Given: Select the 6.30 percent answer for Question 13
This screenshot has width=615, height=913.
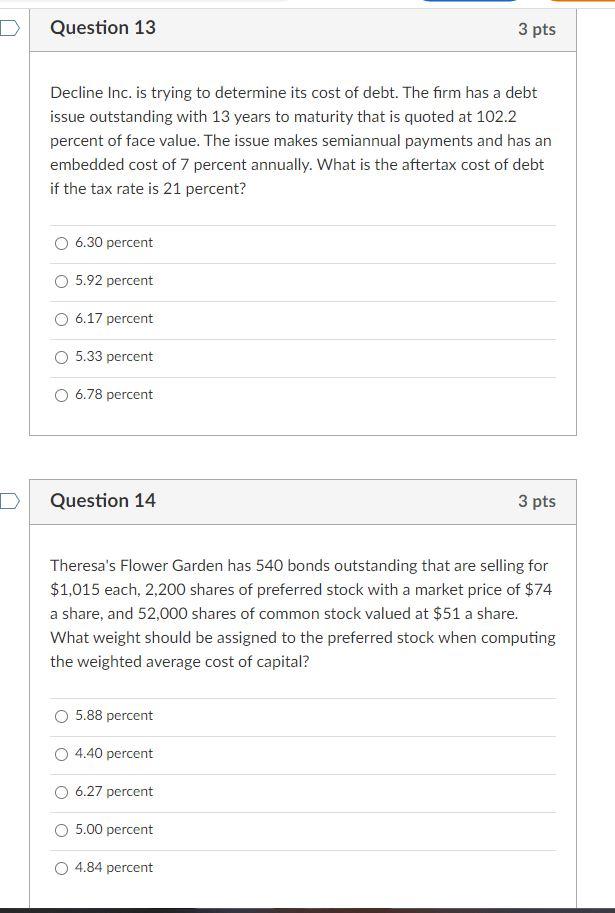Looking at the screenshot, I should (59, 242).
